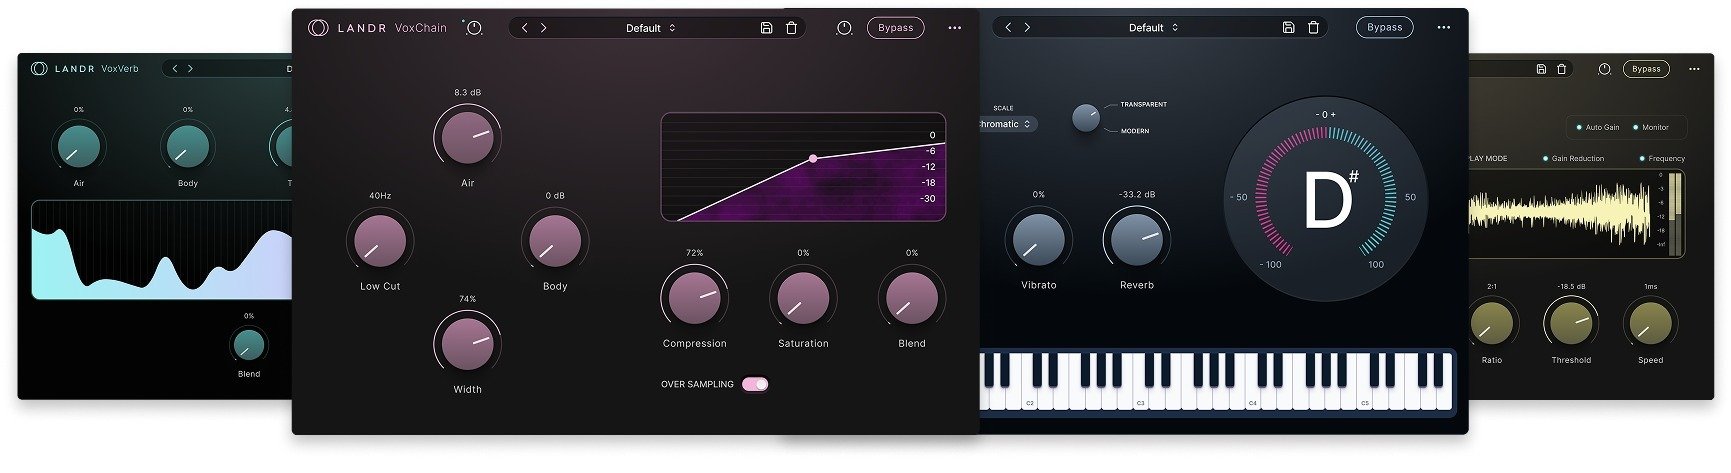Select Frequency display mode
This screenshot has height=473, width=1731.
1662,158
